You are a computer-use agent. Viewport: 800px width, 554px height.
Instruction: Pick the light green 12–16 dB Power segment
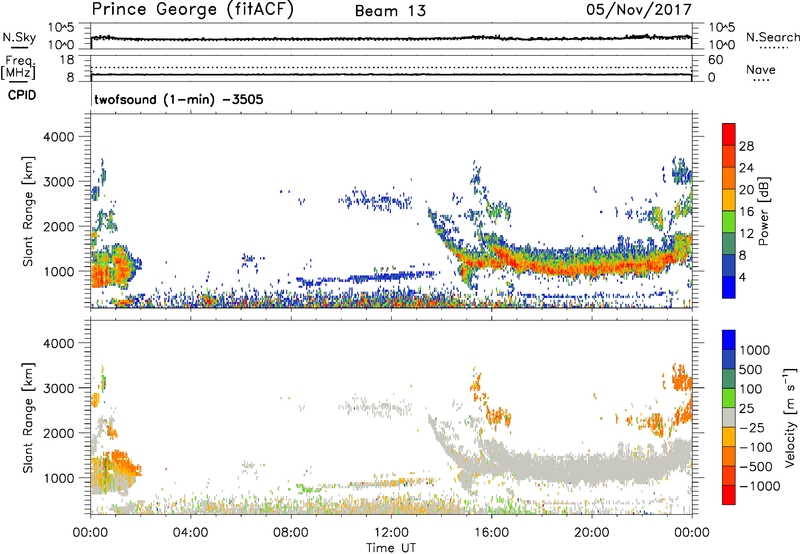click(x=729, y=221)
